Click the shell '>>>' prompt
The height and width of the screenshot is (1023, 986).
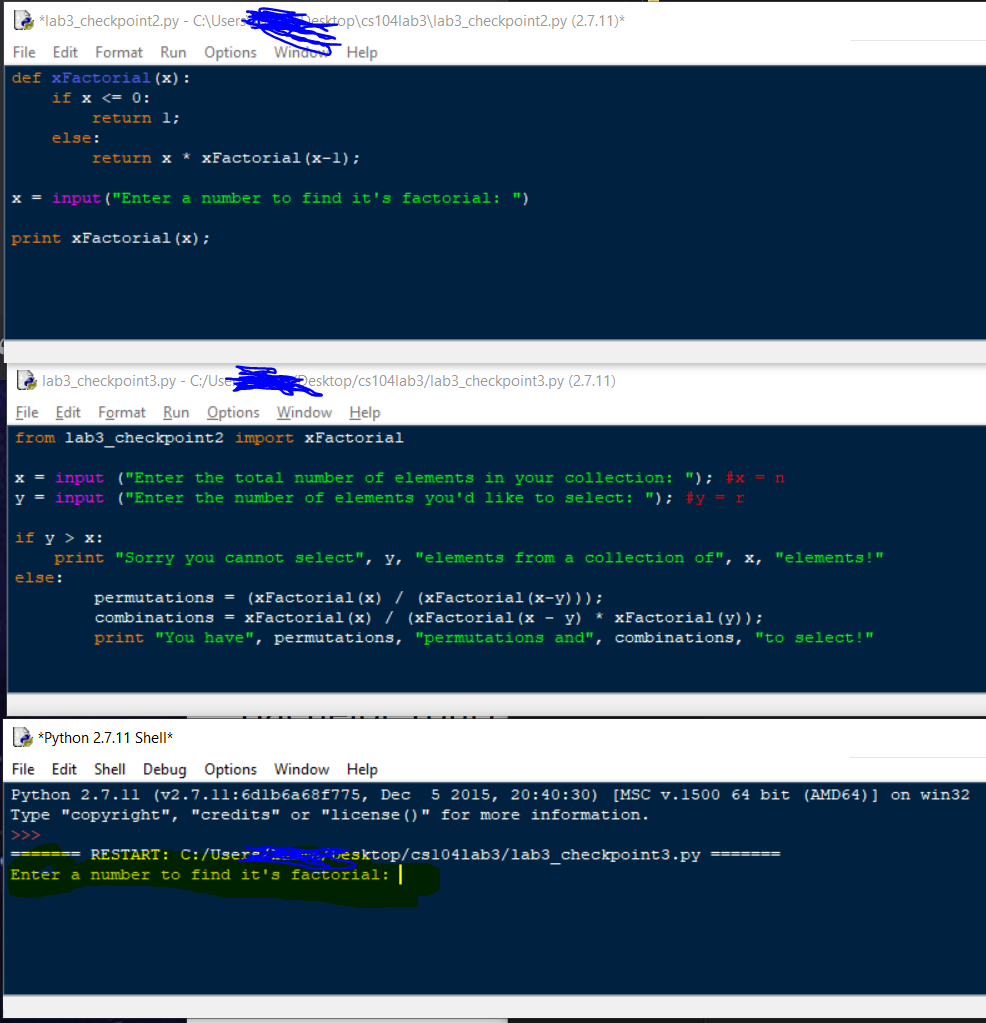[25, 835]
